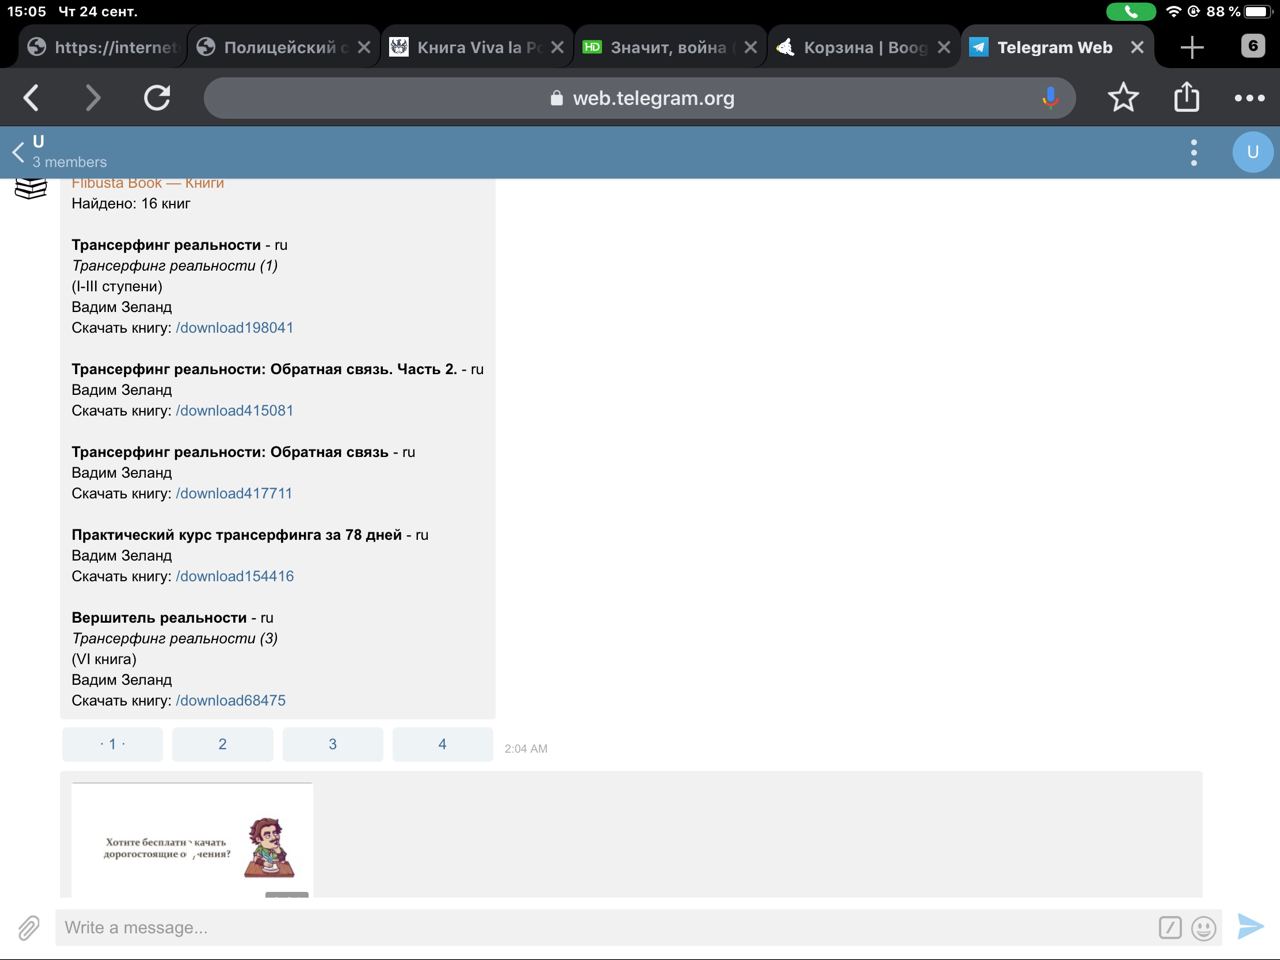
Task: Go to results page 2
Action: pos(222,744)
